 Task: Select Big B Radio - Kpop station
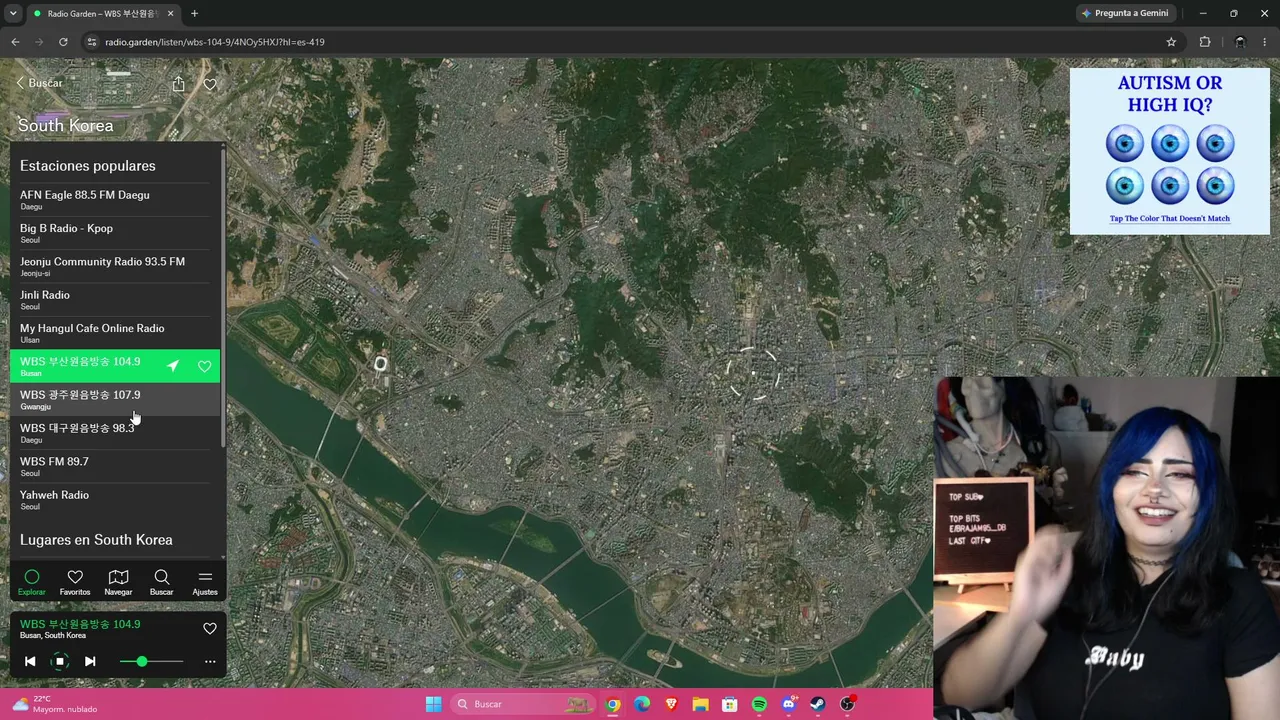point(115,233)
